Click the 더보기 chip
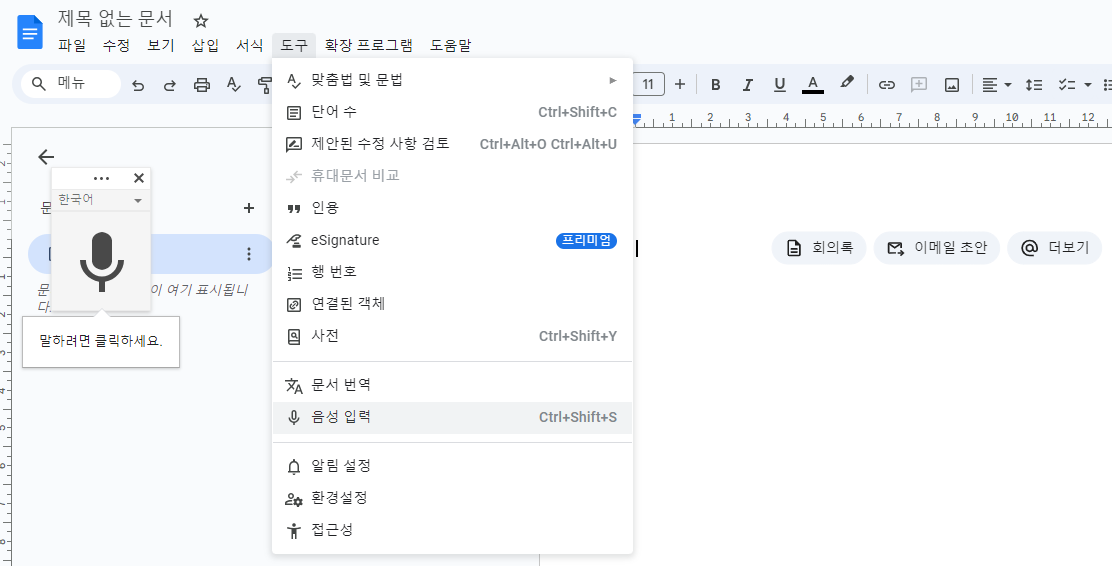 (1055, 248)
